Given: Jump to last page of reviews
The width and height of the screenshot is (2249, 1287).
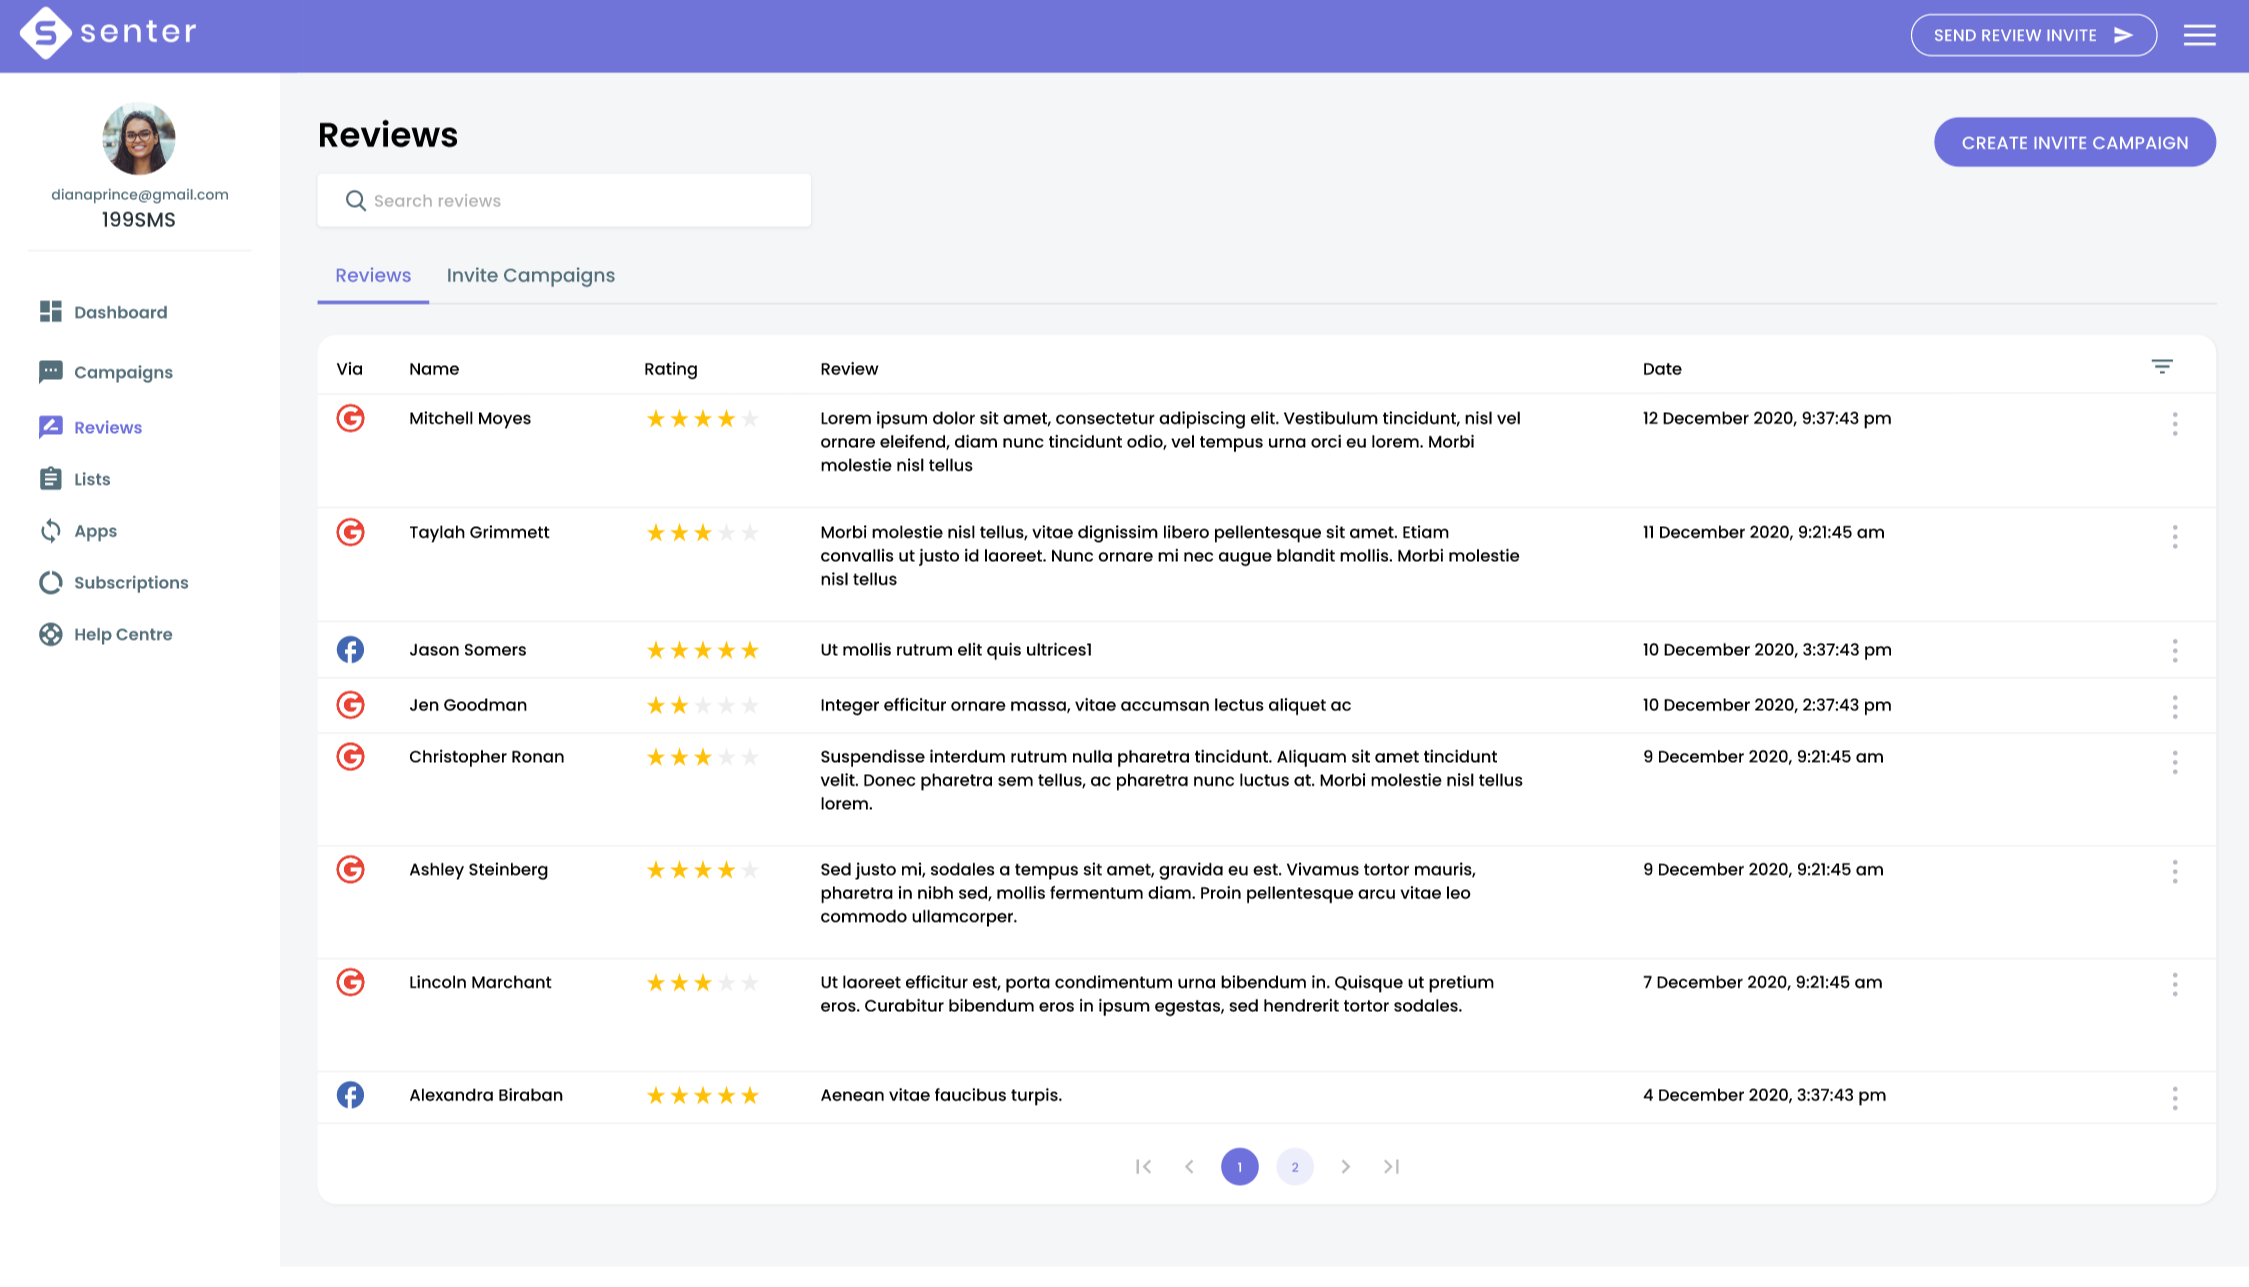Looking at the screenshot, I should coord(1391,1167).
